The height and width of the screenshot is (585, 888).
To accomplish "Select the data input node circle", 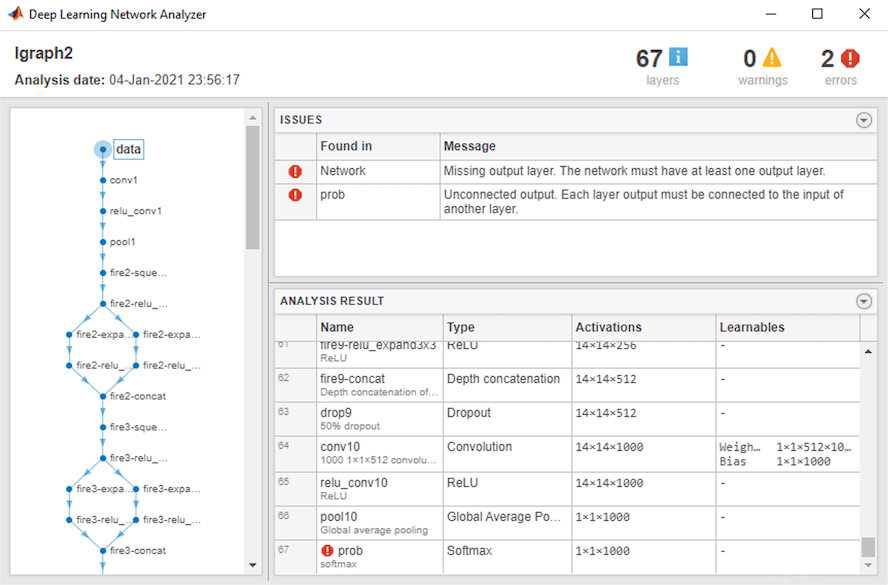I will tap(103, 149).
